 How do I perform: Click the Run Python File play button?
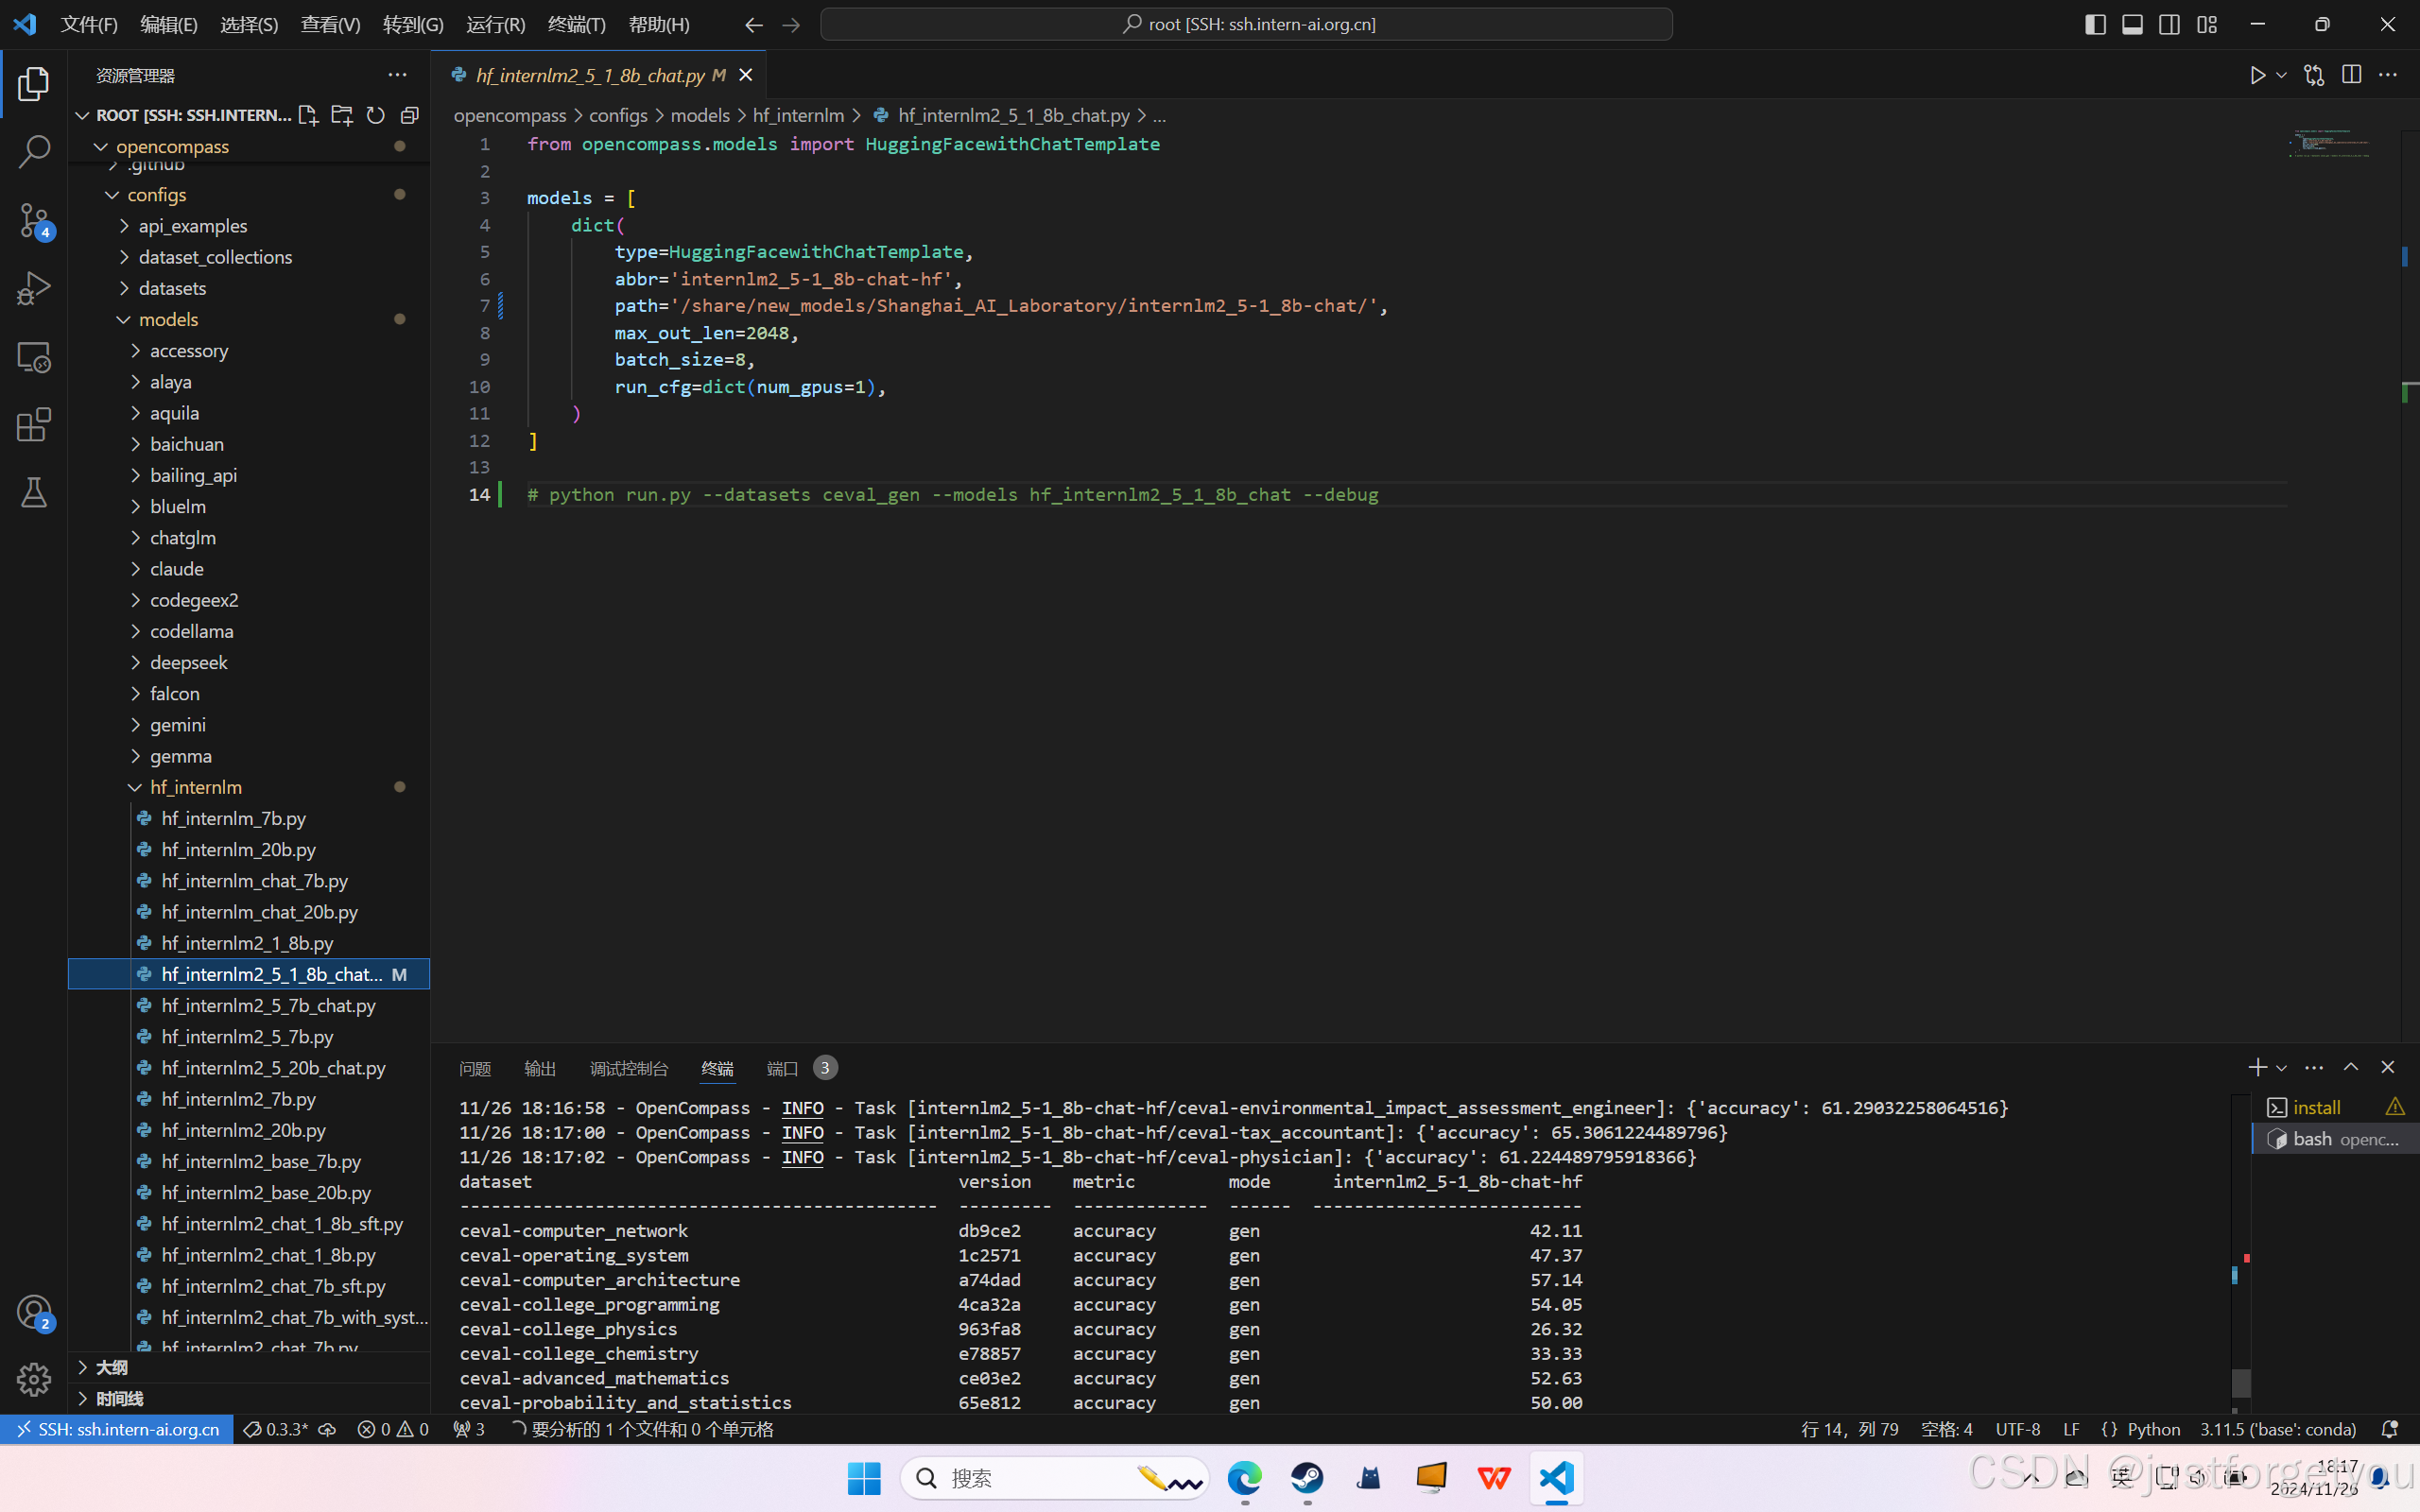point(2257,76)
